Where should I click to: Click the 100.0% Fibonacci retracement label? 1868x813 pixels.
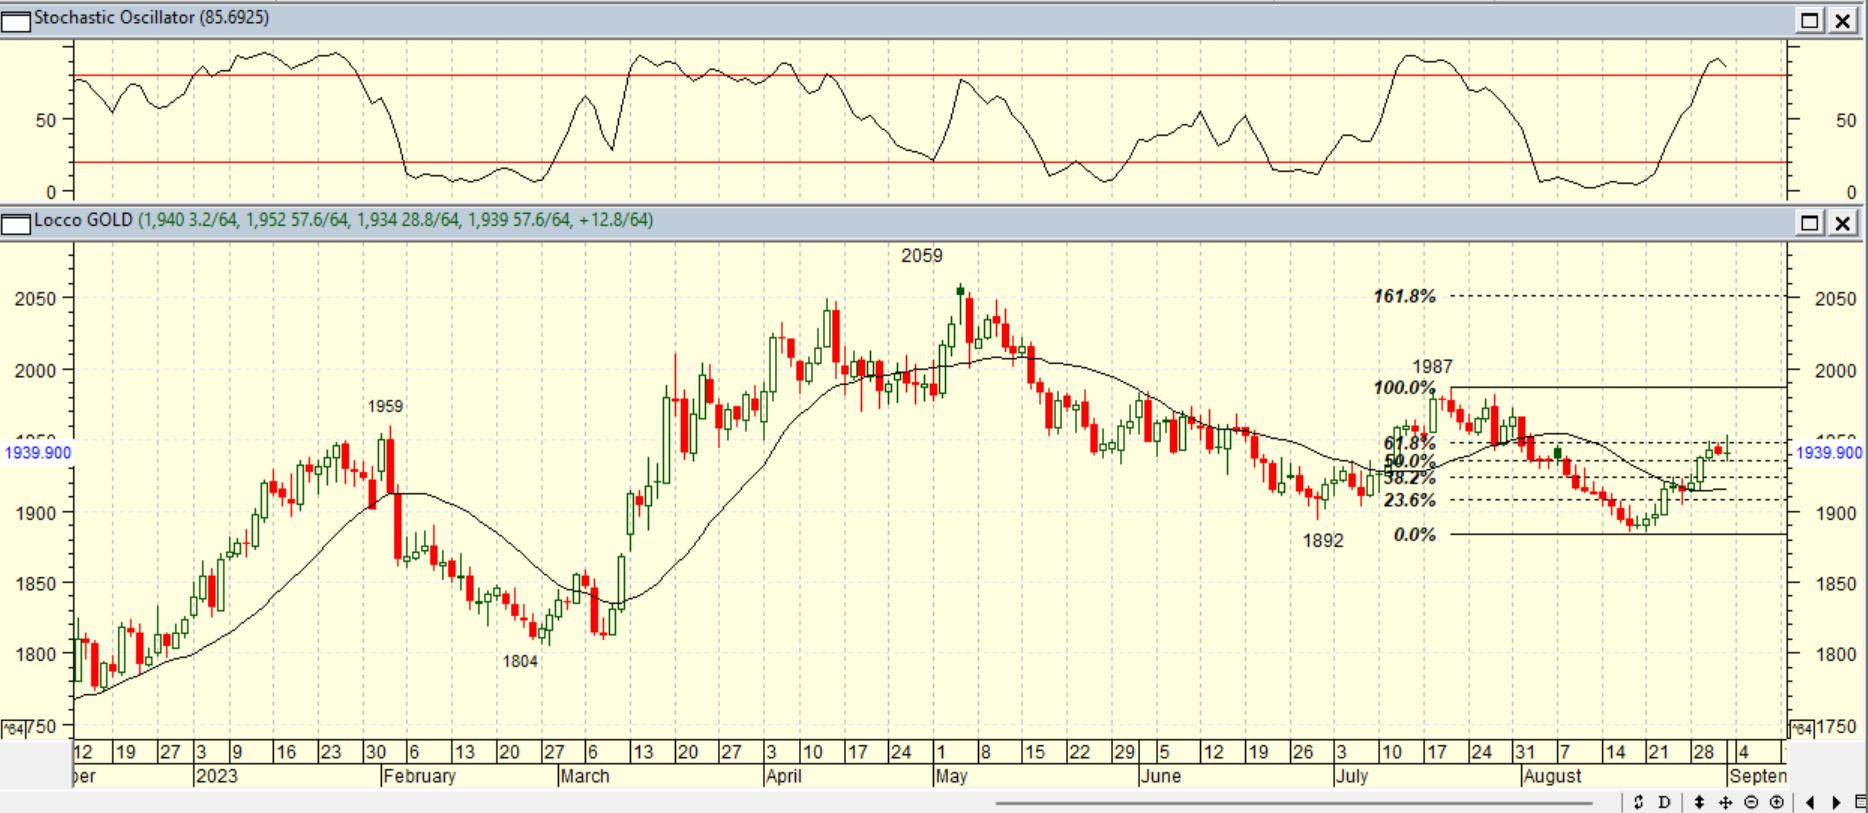(x=1404, y=388)
